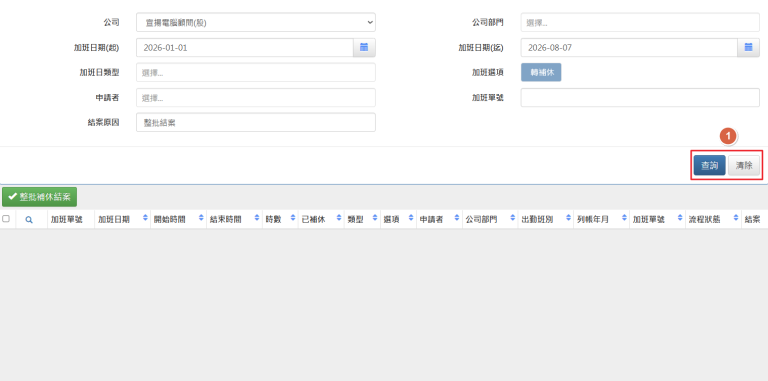Tick the select-all checkbox in table header
Screen dimensions: 768x381
6,218
